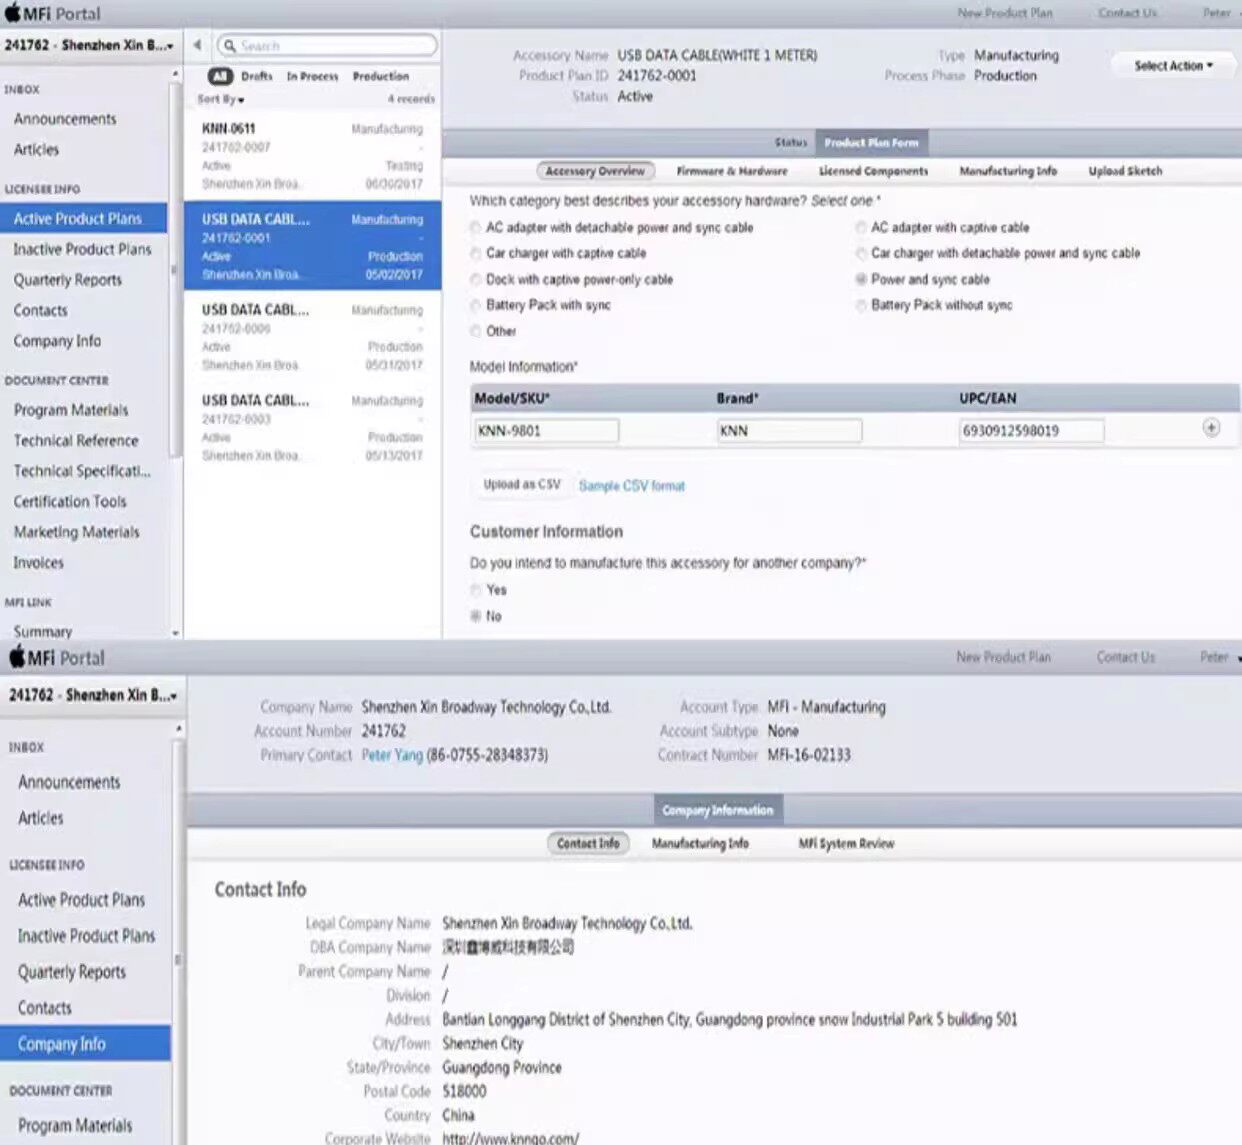Choose Car charger with detachable power and sync cable
This screenshot has width=1242, height=1145.
[x=861, y=253]
